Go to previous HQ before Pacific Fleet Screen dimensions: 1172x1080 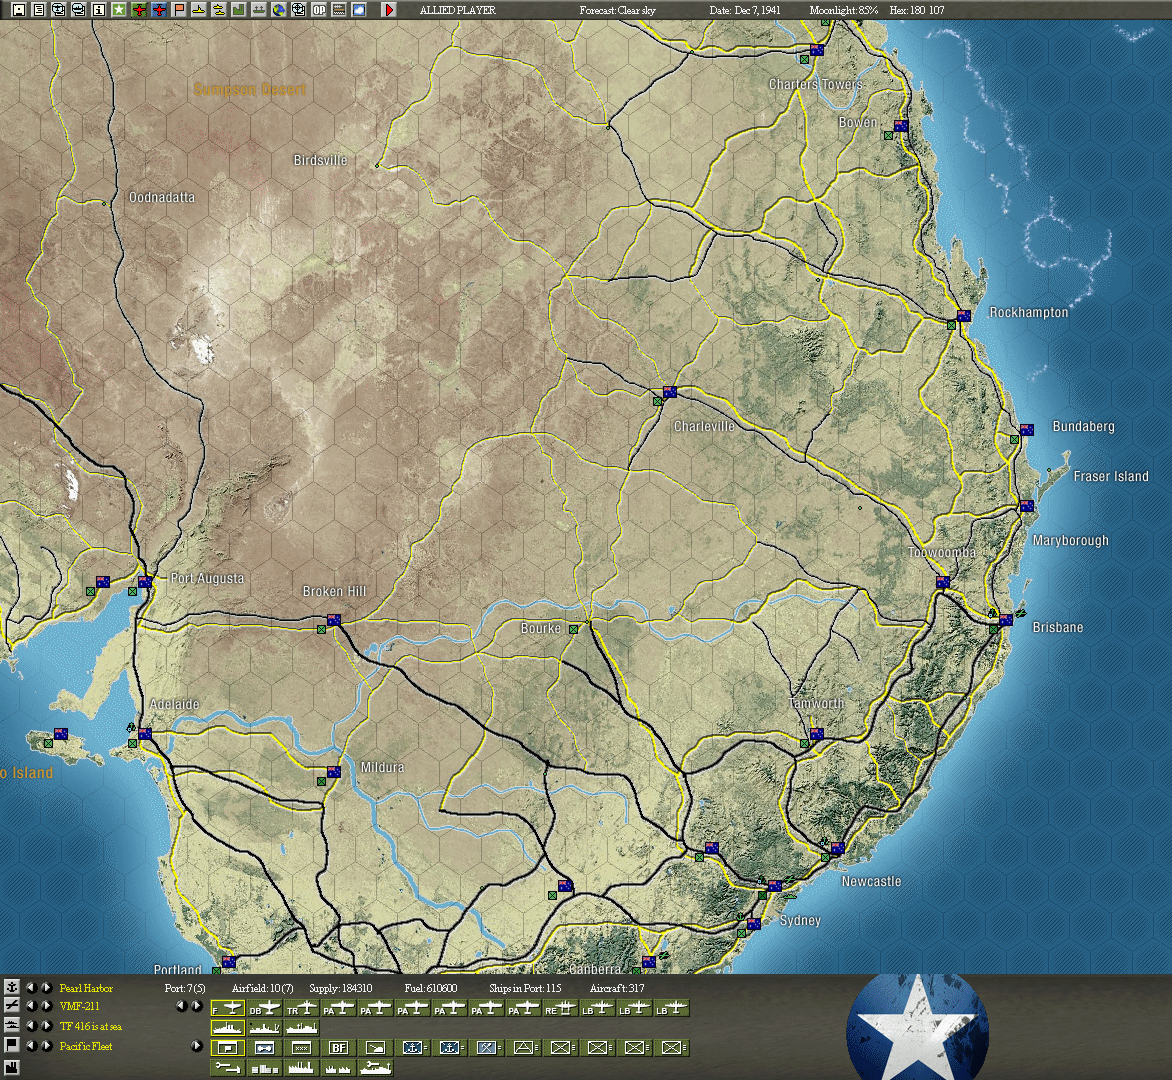point(31,1046)
